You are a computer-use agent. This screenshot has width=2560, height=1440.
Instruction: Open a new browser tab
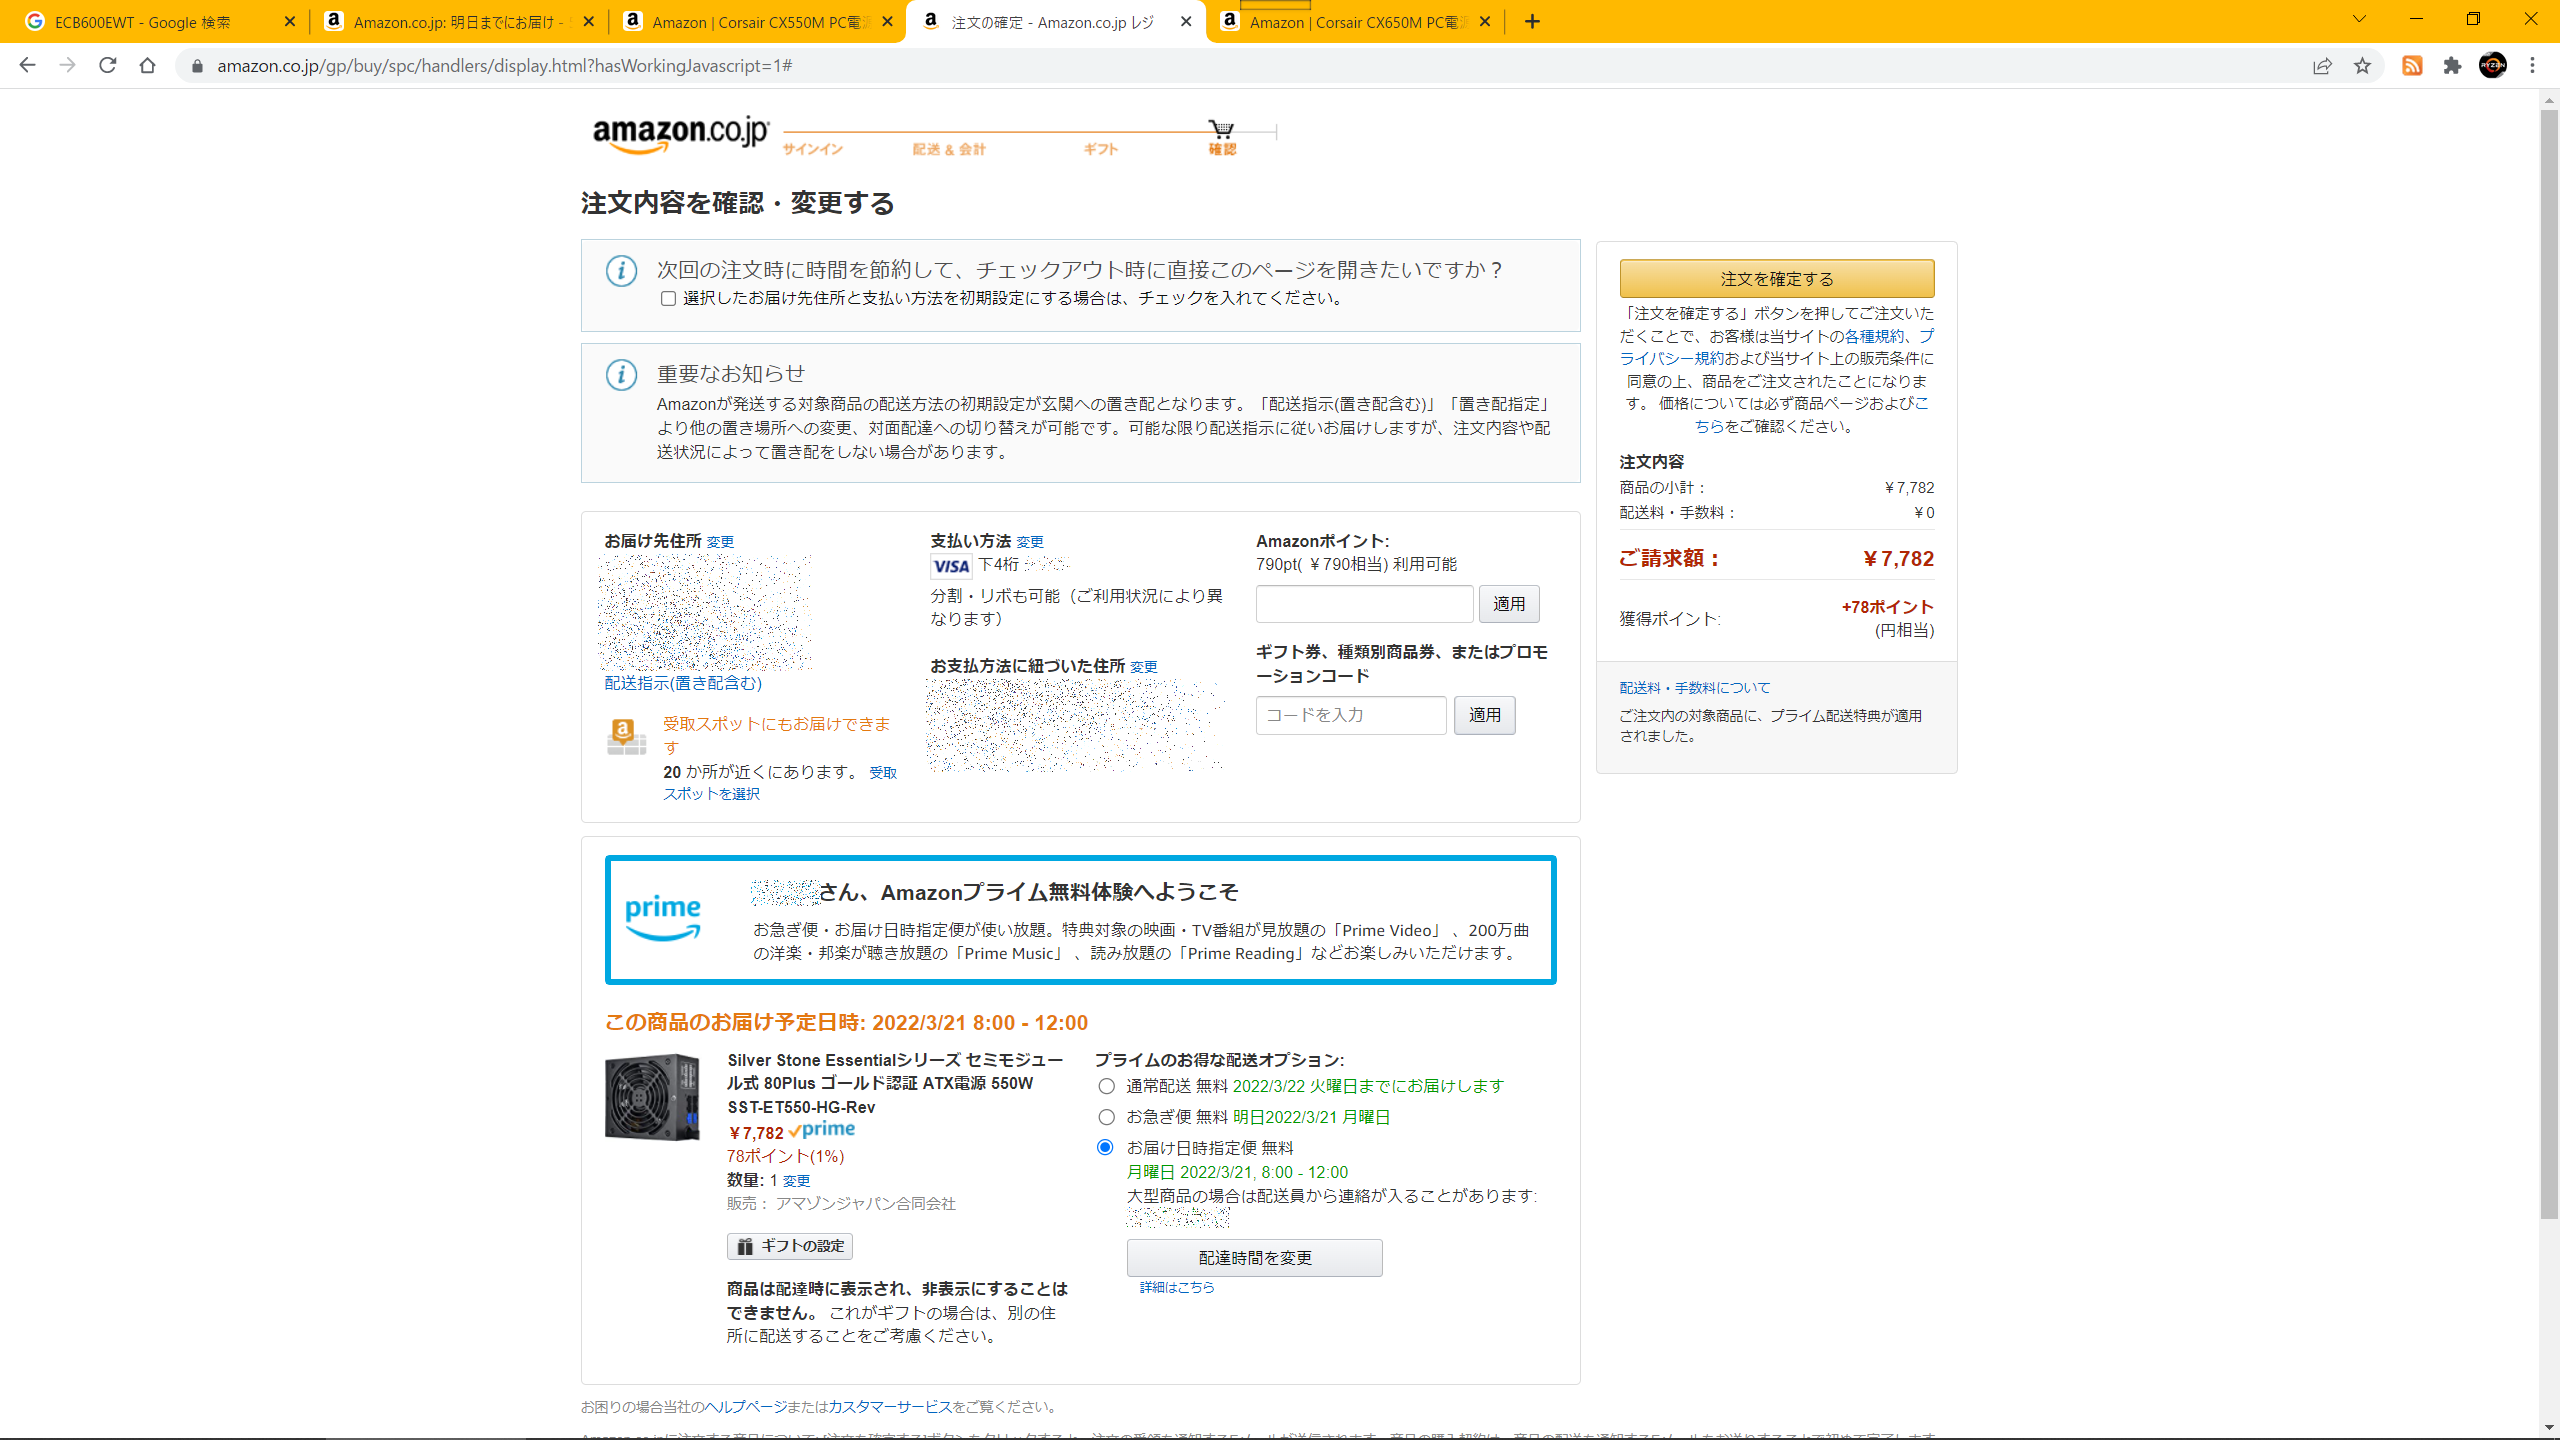pyautogui.click(x=1532, y=22)
